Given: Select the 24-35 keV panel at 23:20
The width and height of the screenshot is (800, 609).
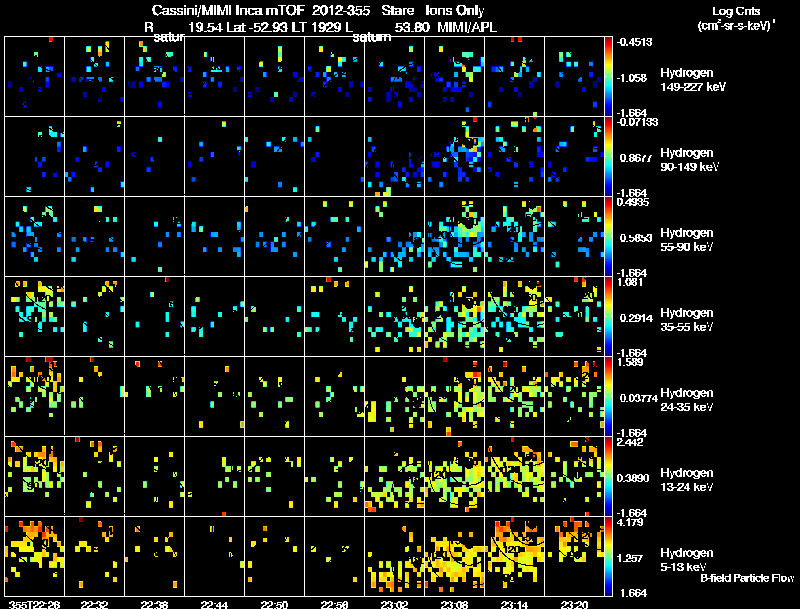Looking at the screenshot, I should pos(574,396).
